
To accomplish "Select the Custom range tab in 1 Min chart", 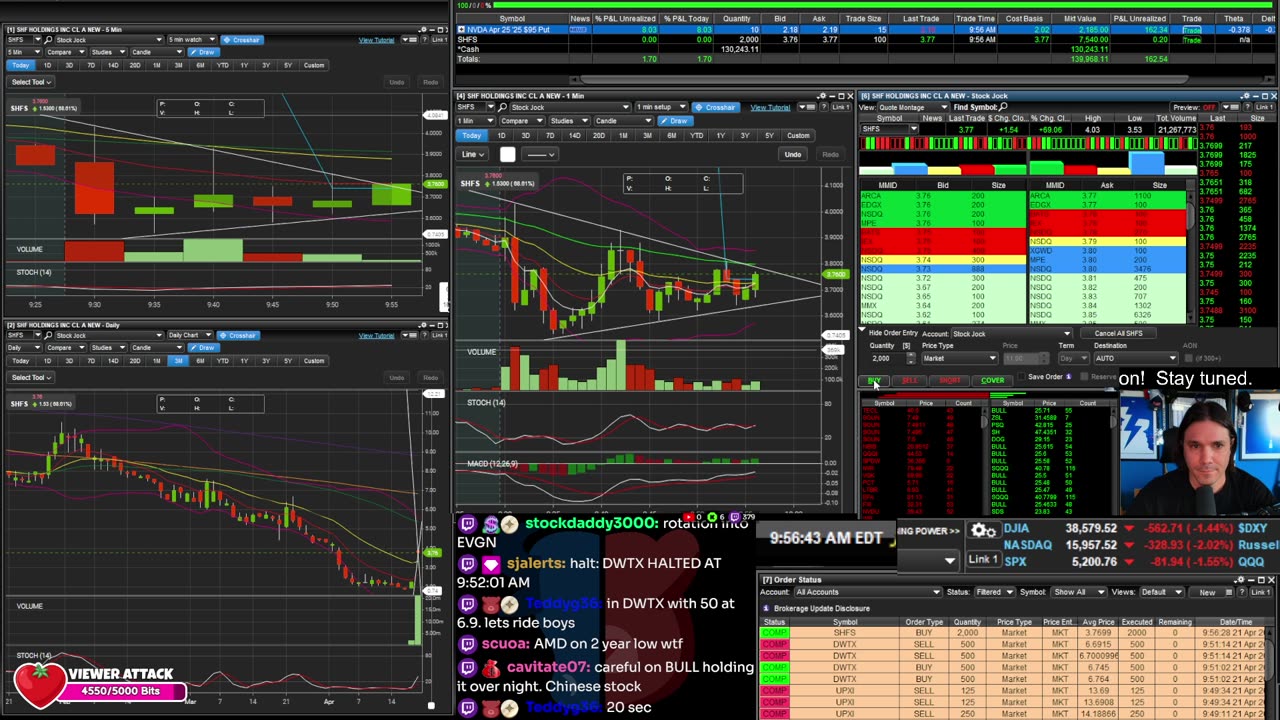I will click(798, 135).
